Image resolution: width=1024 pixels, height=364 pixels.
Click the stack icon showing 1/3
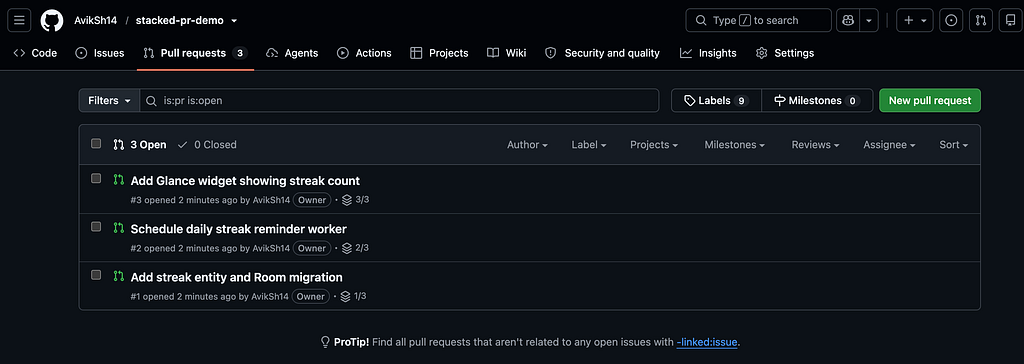click(346, 297)
